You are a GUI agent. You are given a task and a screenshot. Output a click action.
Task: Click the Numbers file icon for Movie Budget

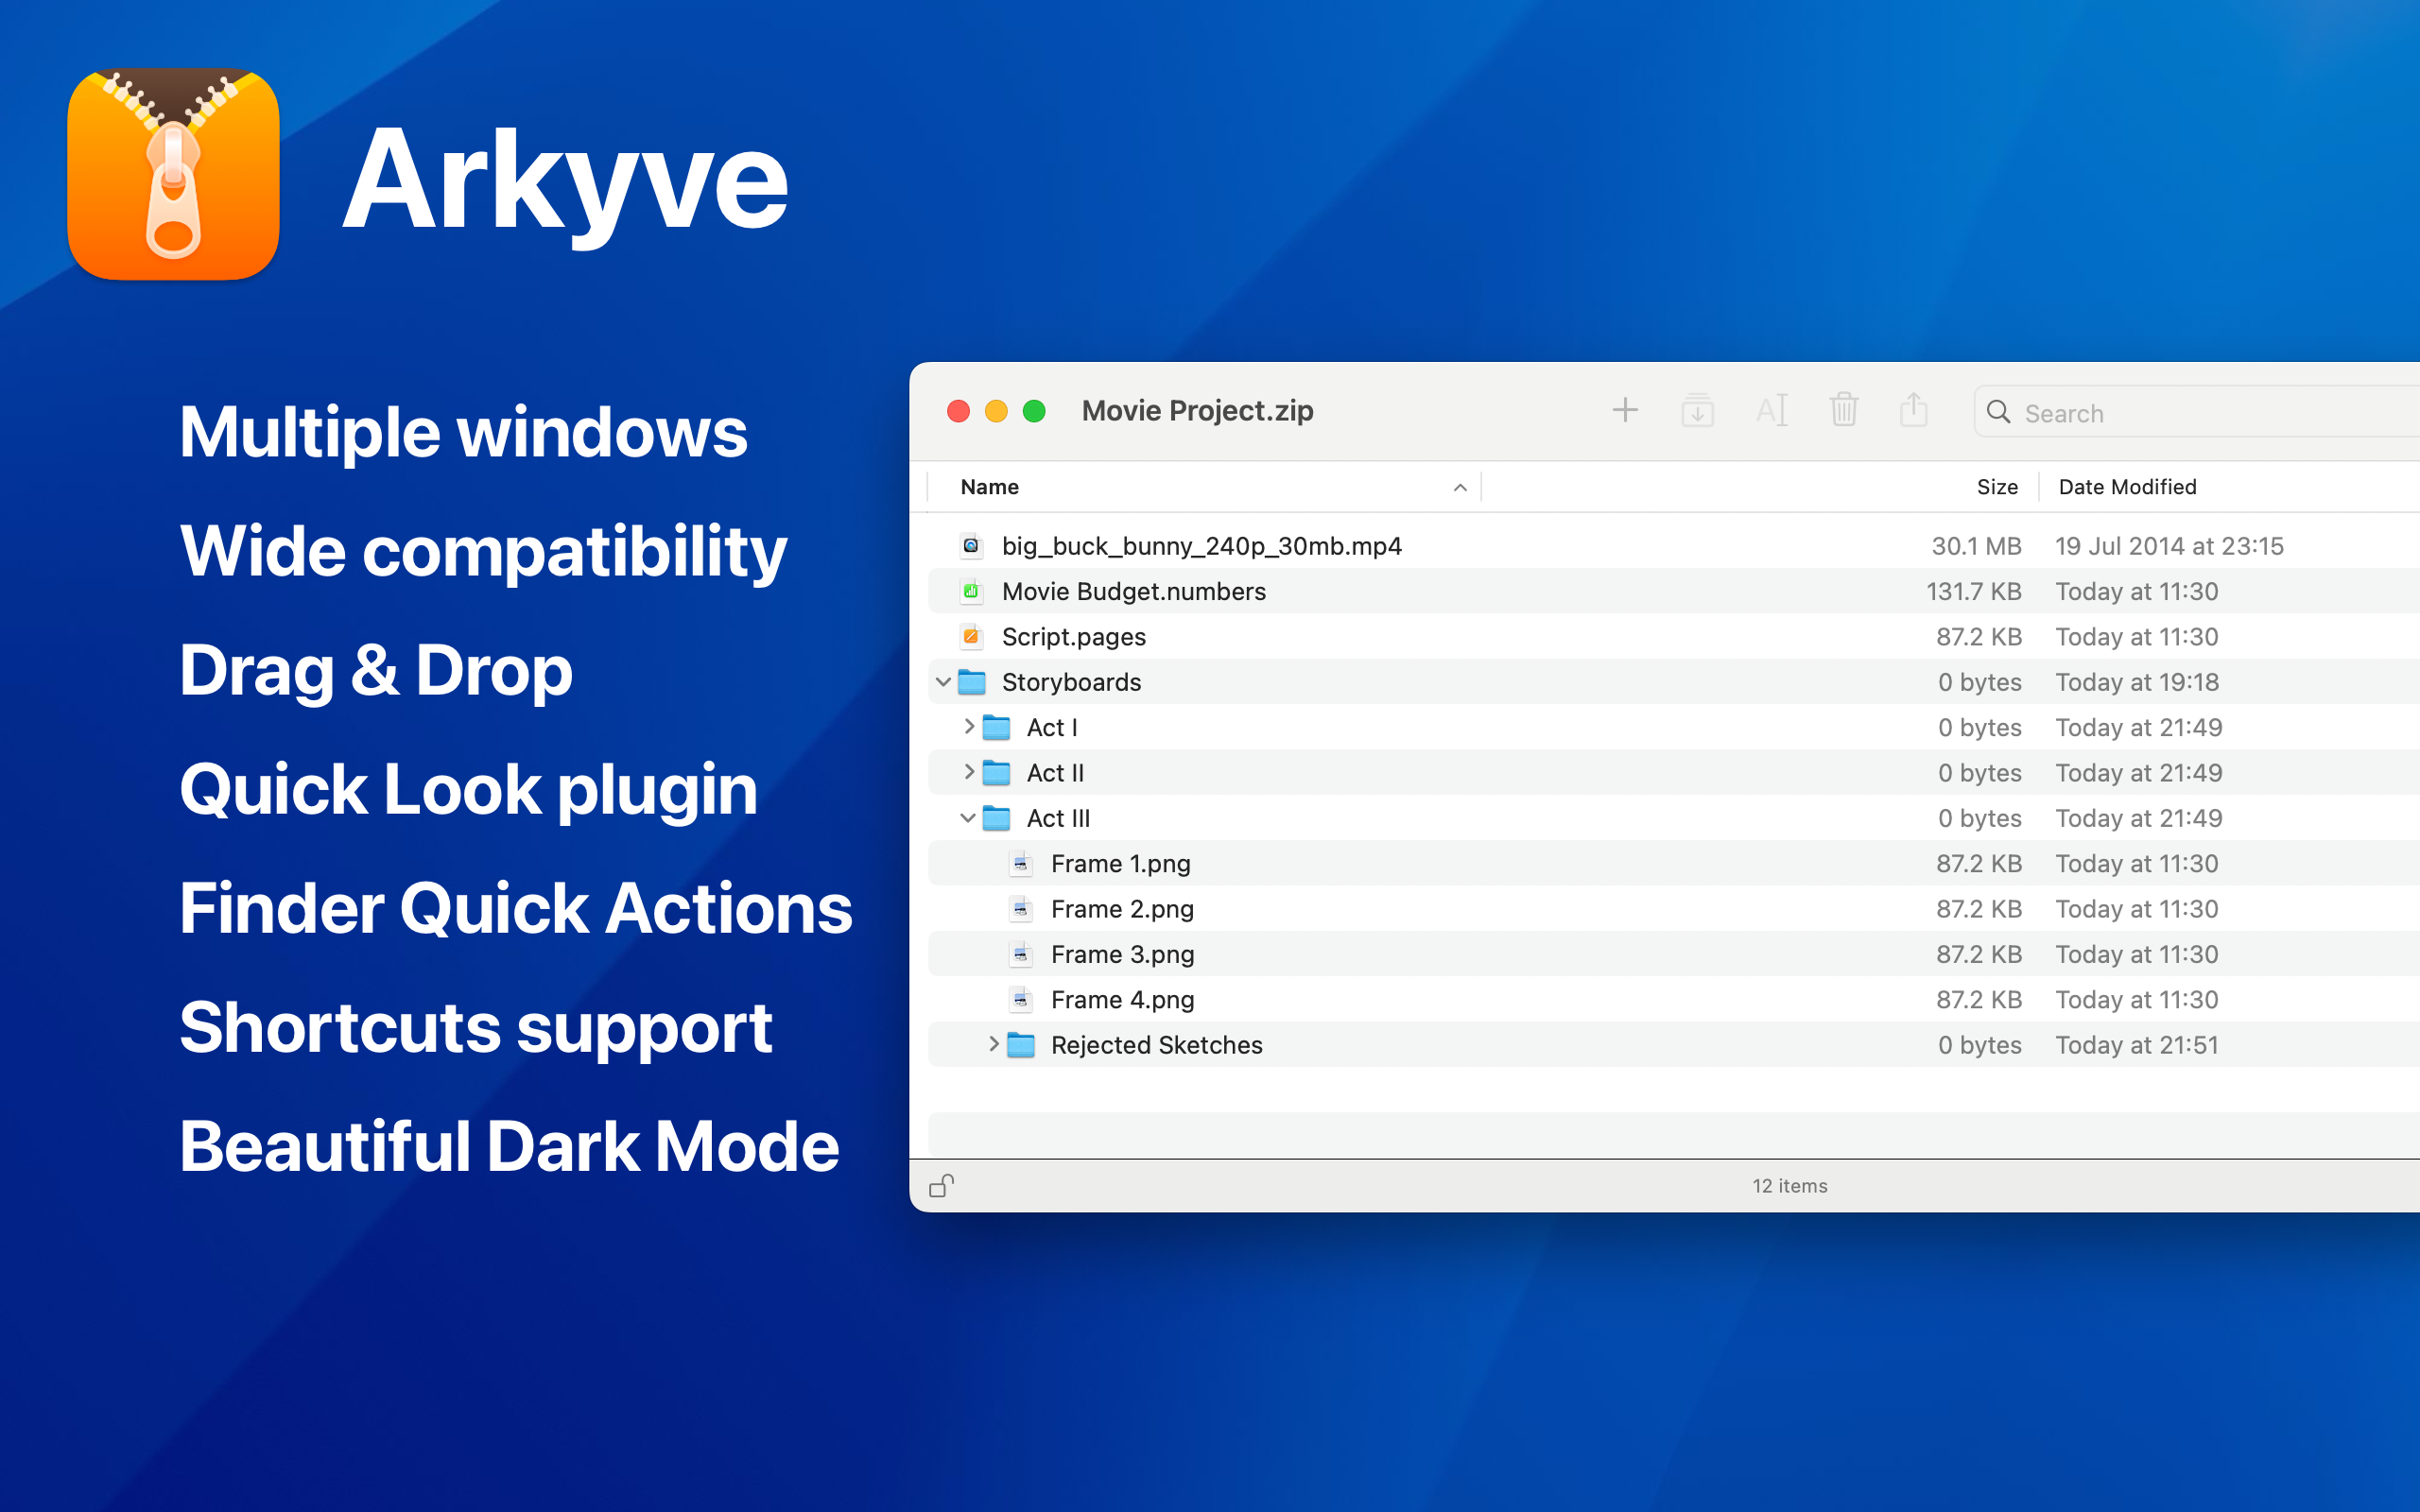point(970,591)
